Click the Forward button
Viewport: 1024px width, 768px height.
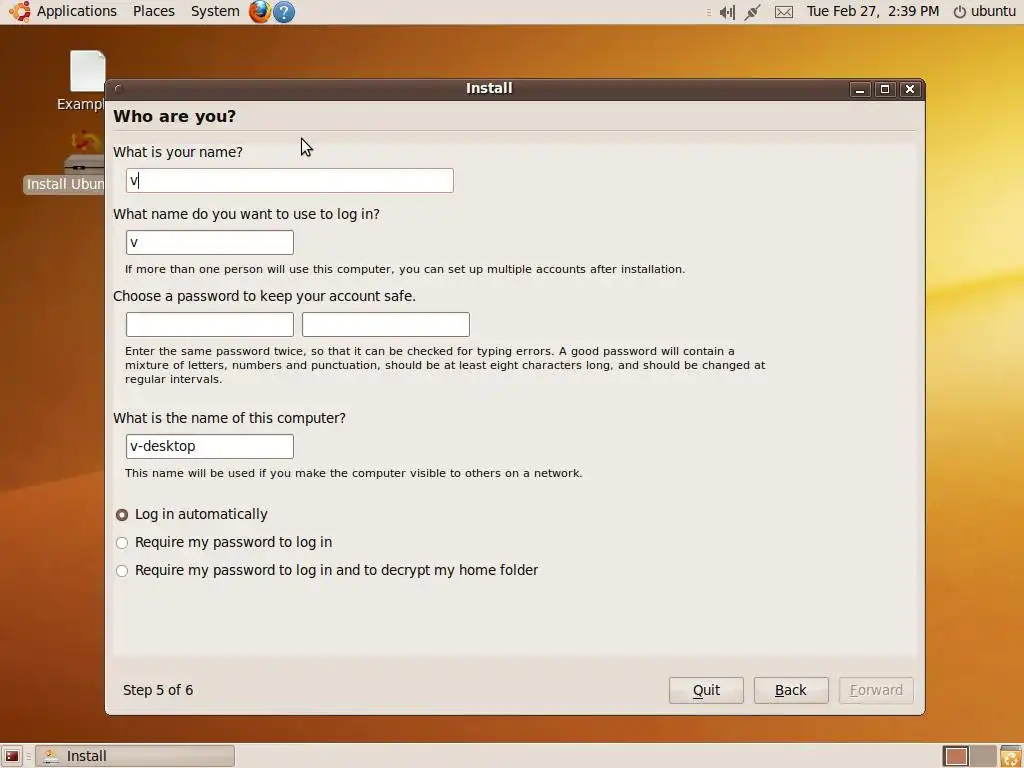point(876,690)
